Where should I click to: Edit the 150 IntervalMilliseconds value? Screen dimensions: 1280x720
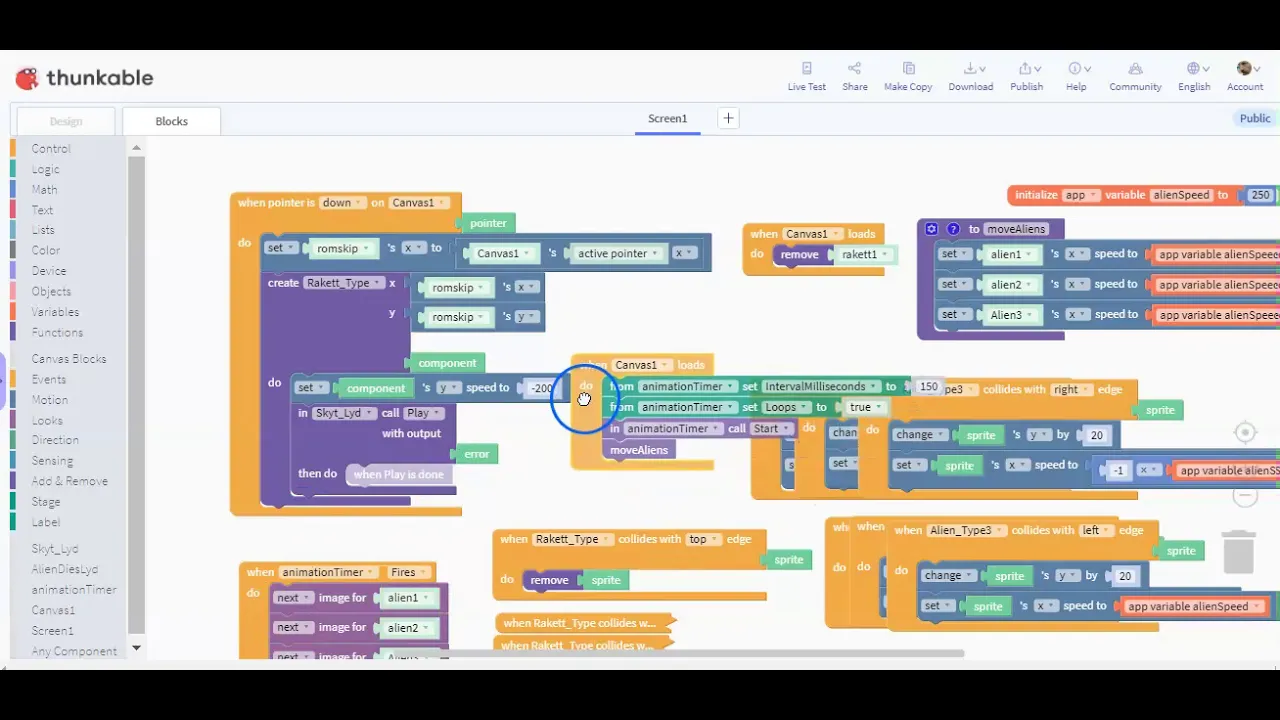(928, 387)
